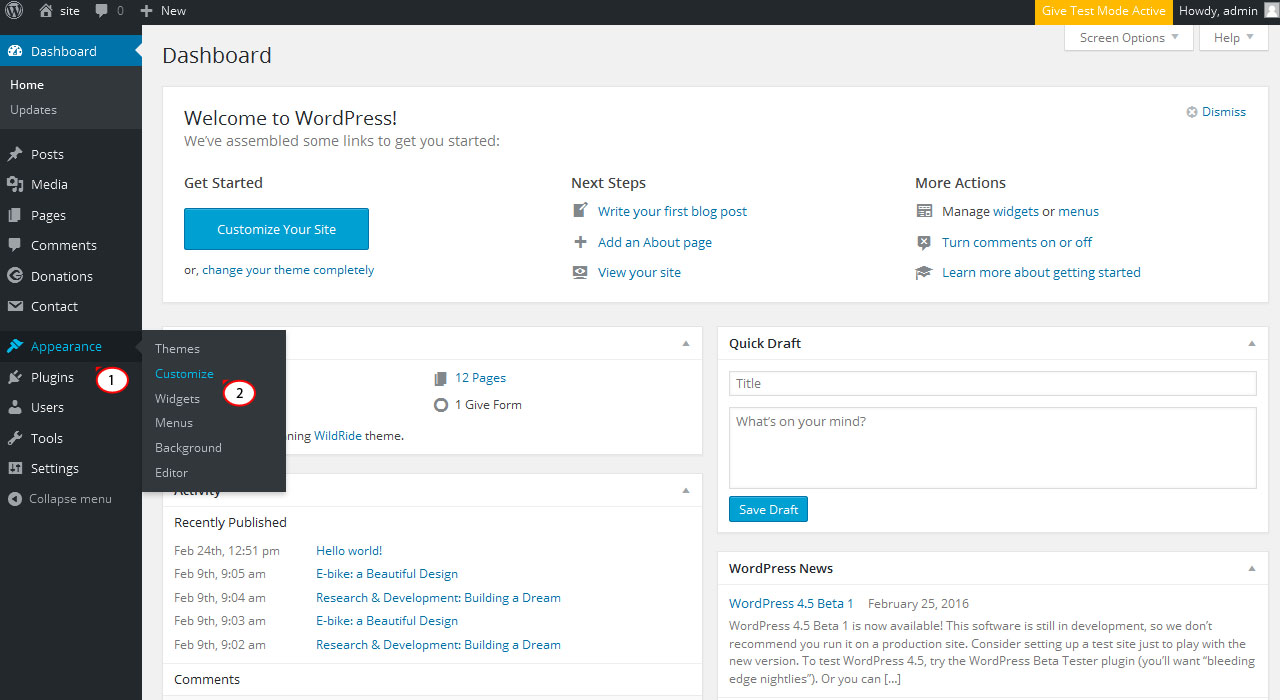Screen dimensions: 1280x700
Task: Click the Settings sliders icon
Action: (15, 468)
